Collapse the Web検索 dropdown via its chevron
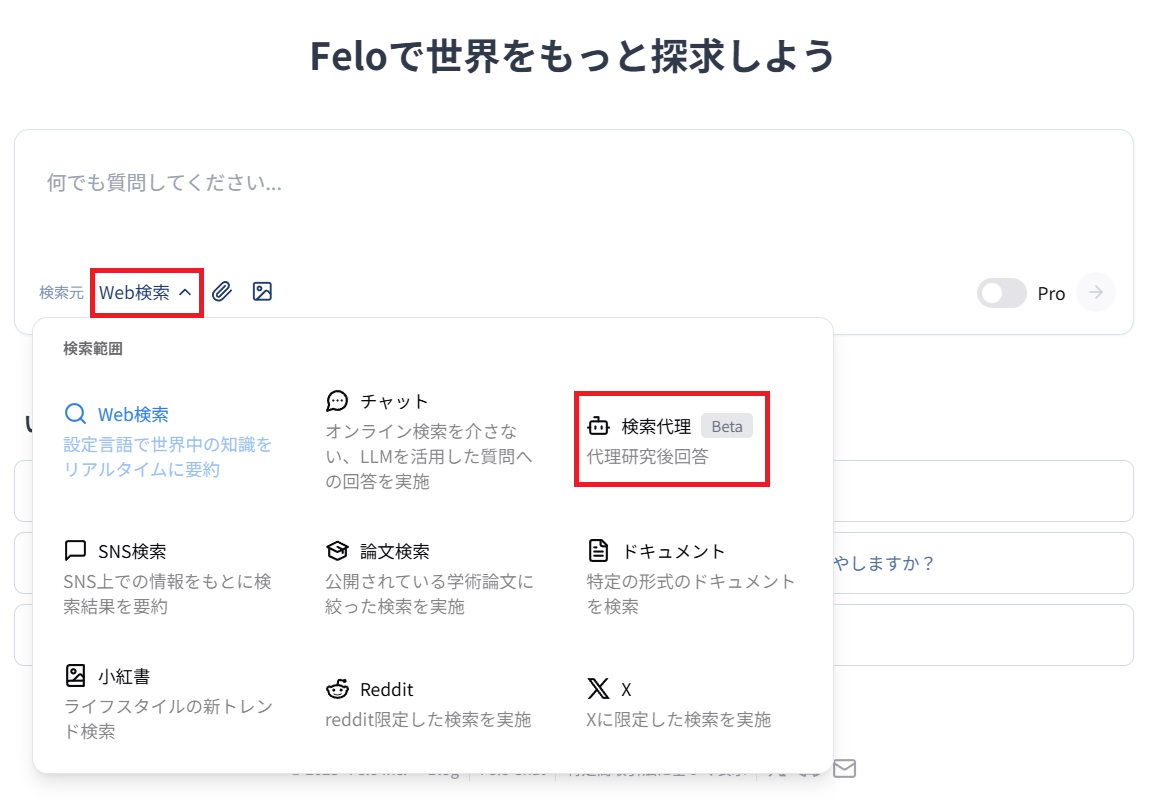Viewport: 1150px width, 801px height. 186,291
